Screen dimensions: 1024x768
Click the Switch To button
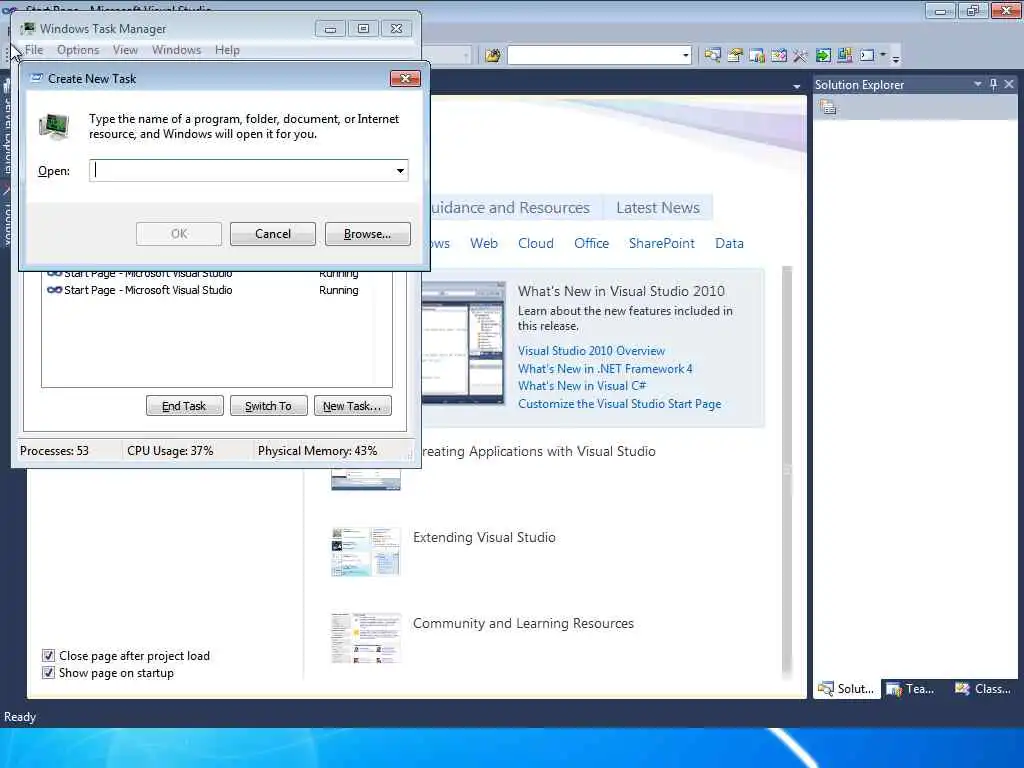coord(268,406)
